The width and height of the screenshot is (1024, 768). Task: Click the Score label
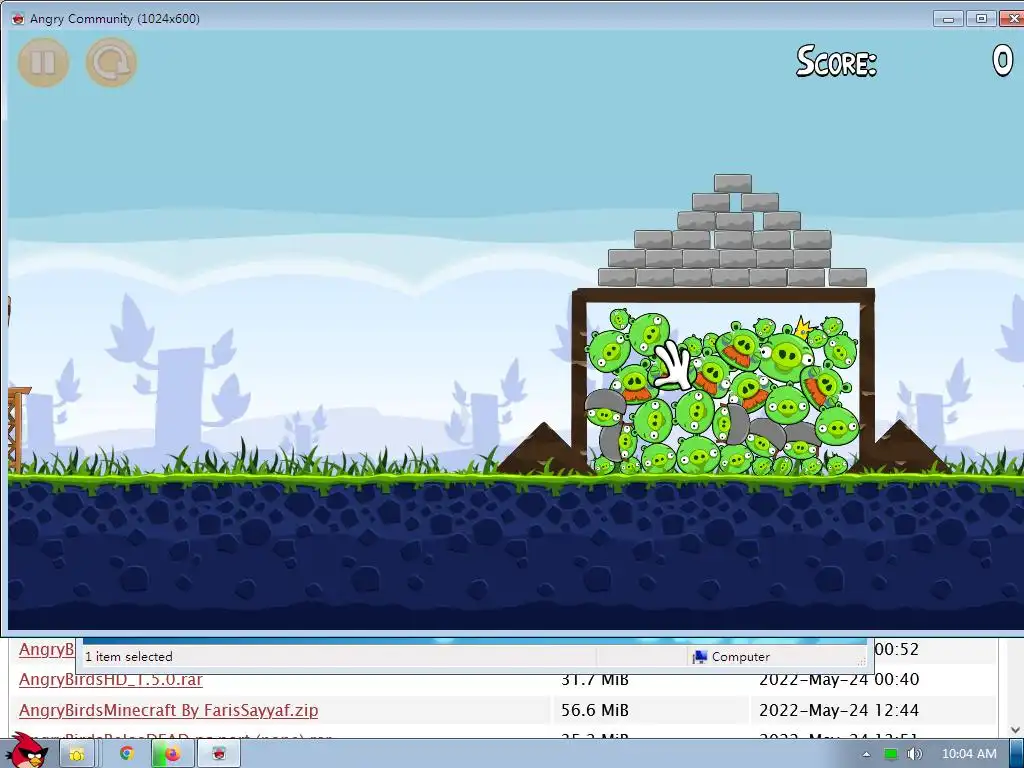tap(836, 62)
